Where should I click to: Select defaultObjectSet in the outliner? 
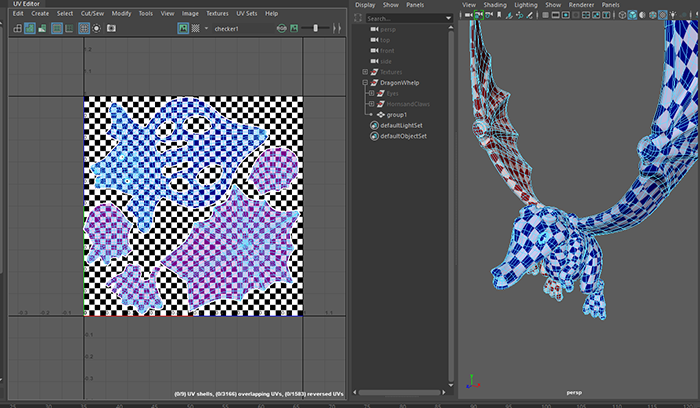point(403,135)
